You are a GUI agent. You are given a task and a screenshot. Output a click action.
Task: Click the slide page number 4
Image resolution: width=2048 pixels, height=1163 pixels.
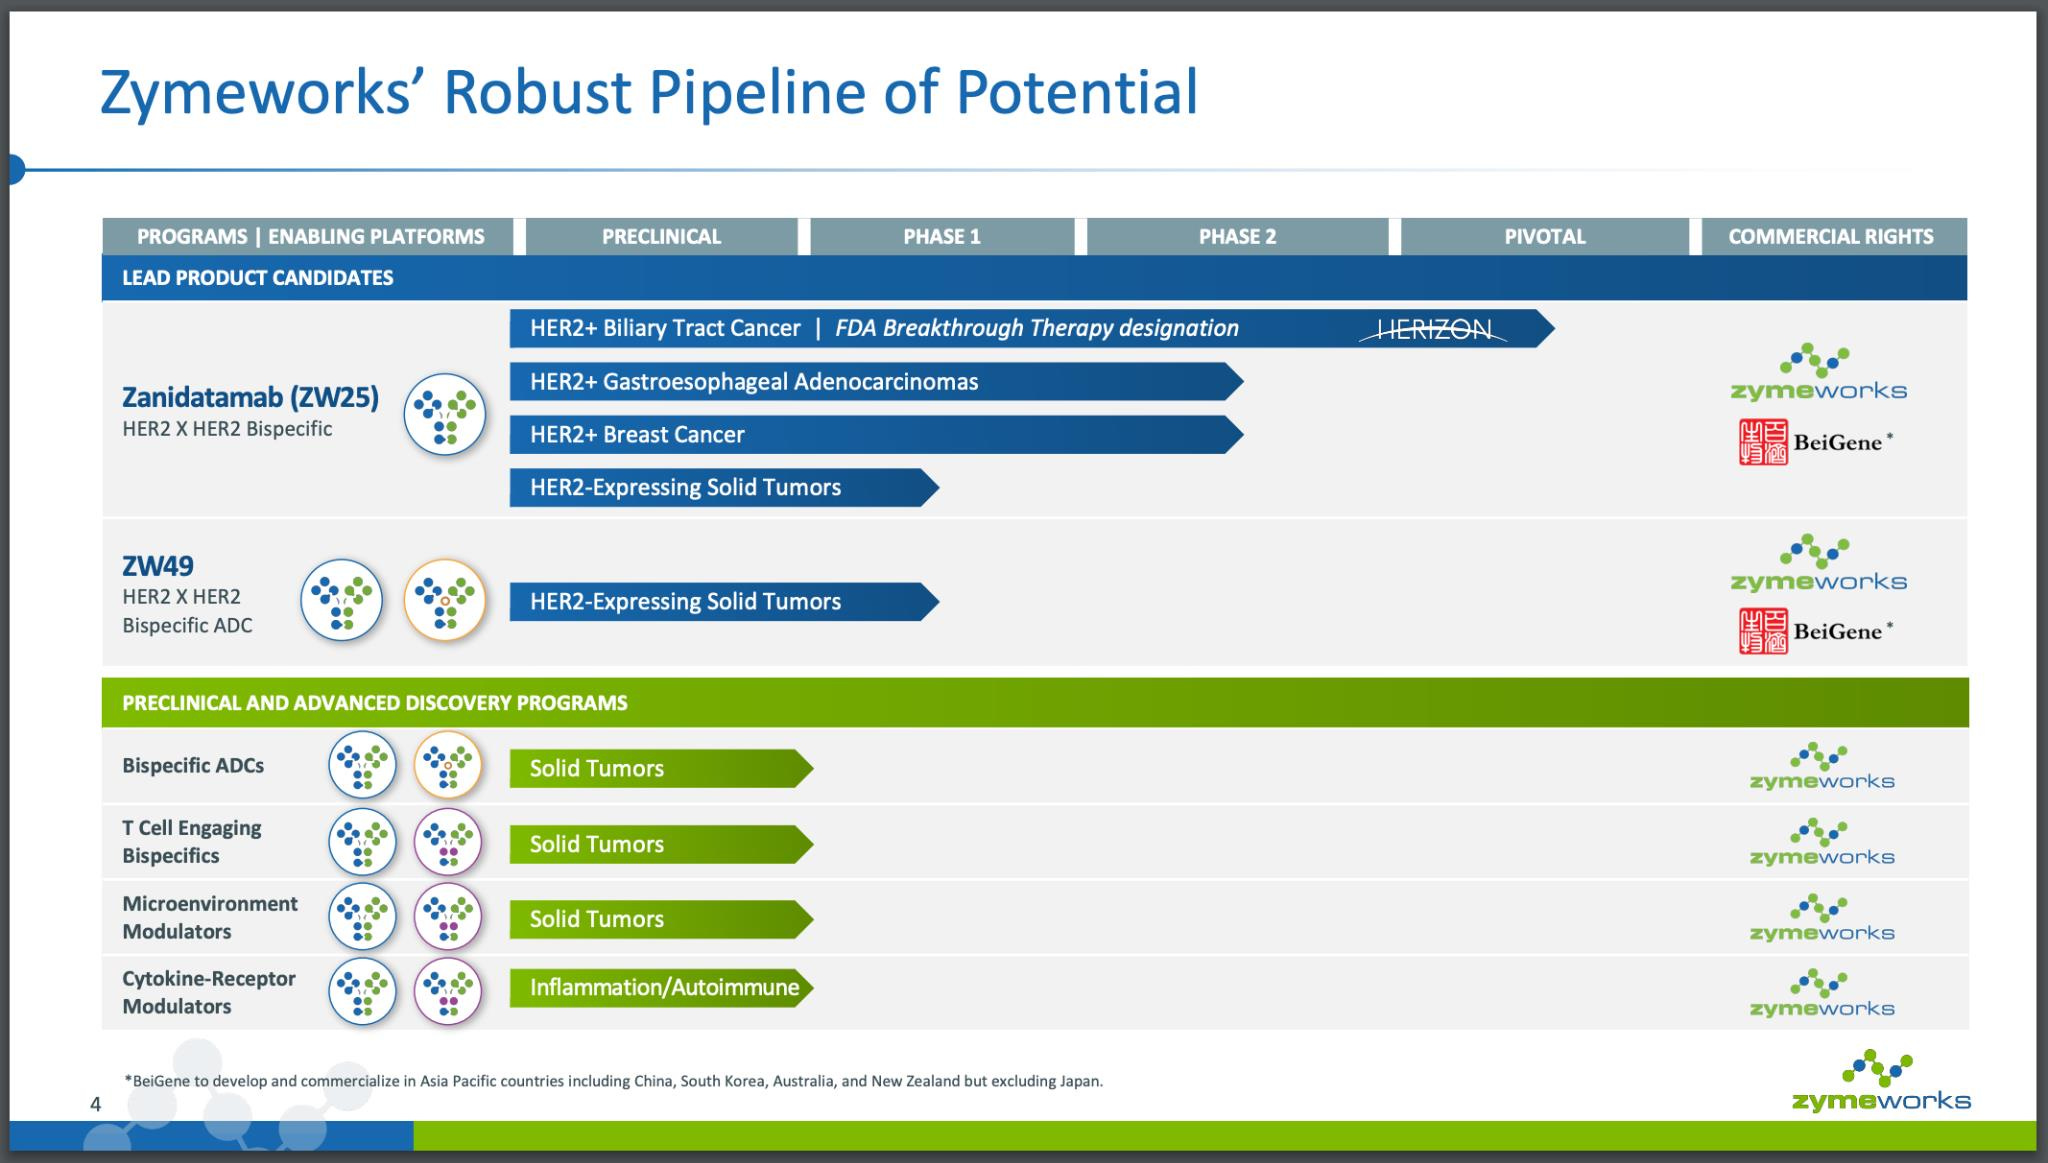96,1104
